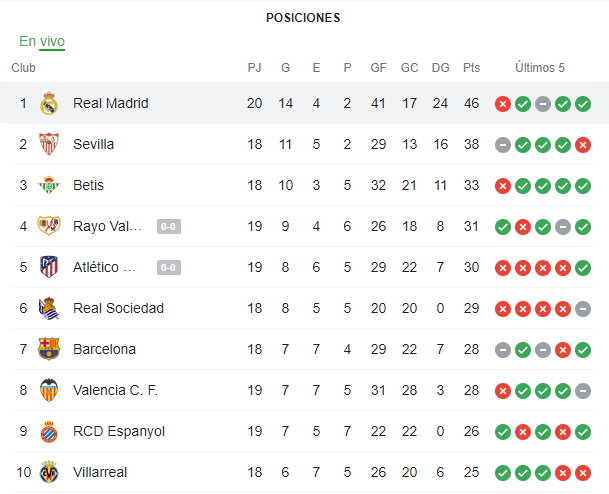Click Atlético's live 0-0 score badge
The image size is (609, 494).
coord(168,267)
